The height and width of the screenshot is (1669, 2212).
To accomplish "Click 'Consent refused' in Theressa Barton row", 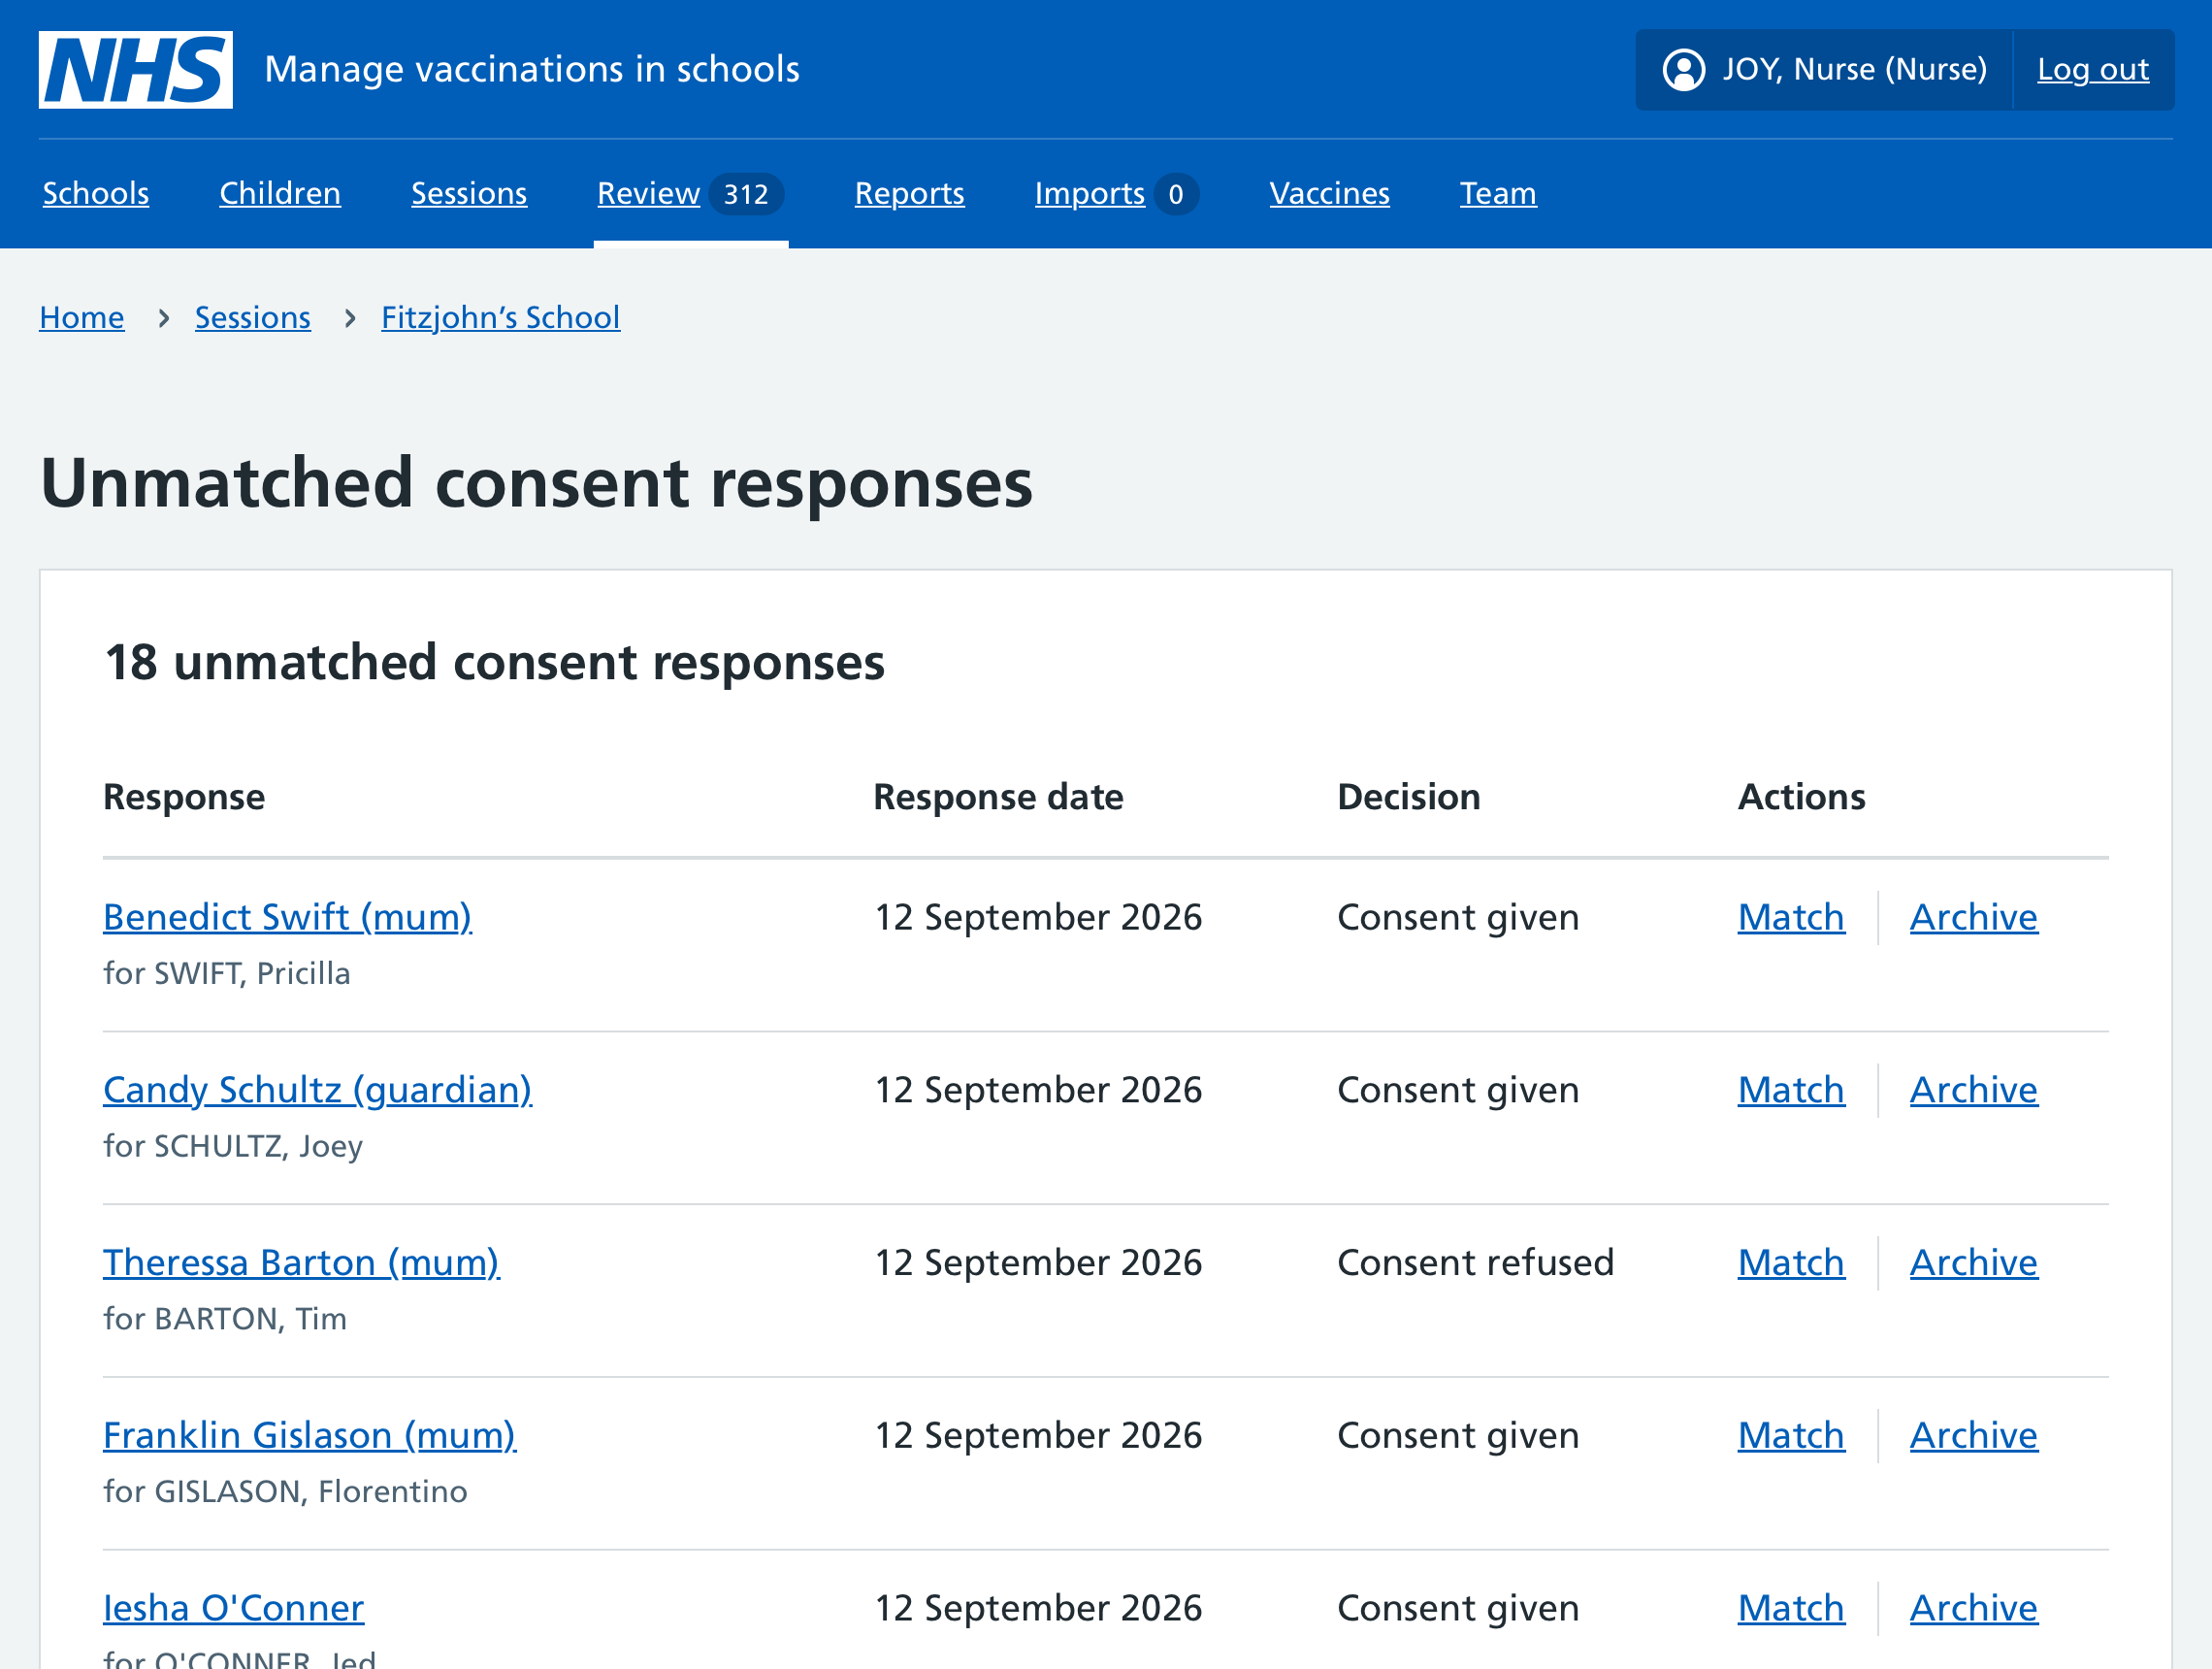I will 1476,1263.
